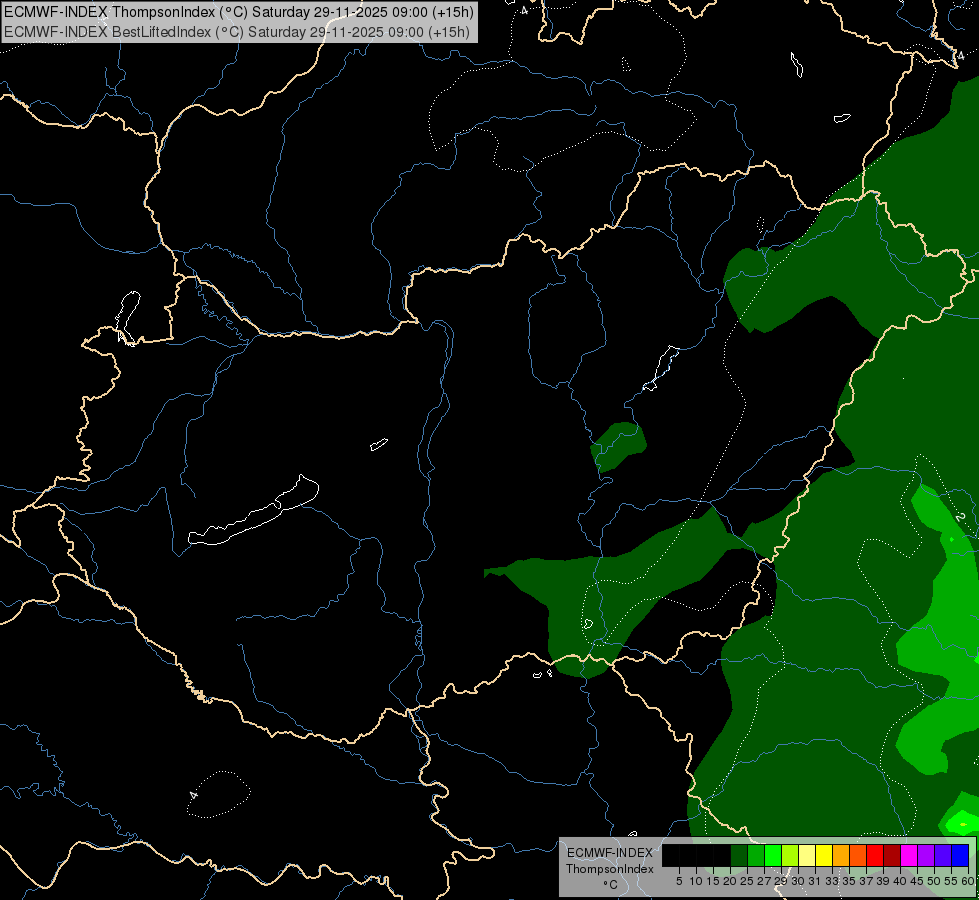Screen dimensions: 979x900
Task: Pick the violet 50–55 legend swatch
Action: (943, 856)
